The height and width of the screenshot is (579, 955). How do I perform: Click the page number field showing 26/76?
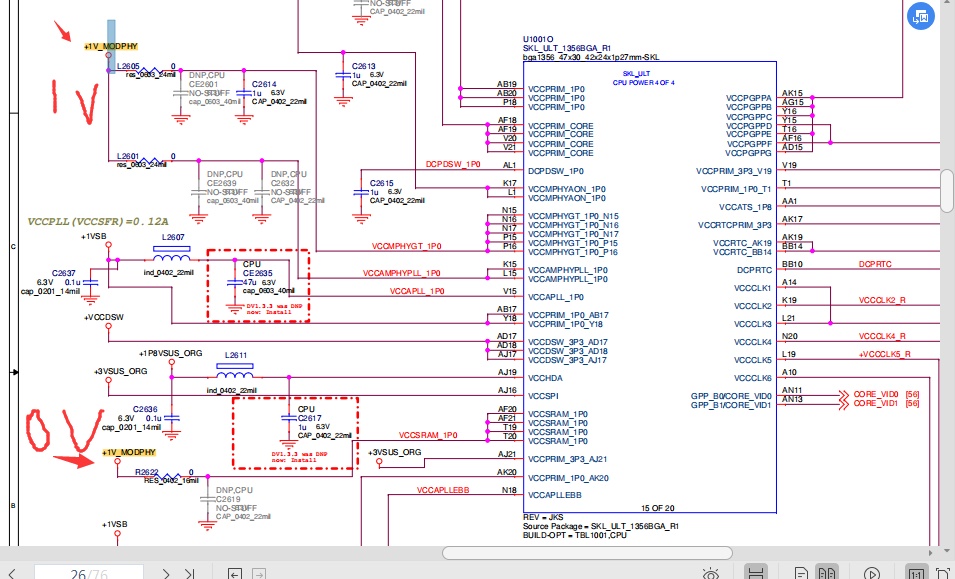pyautogui.click(x=89, y=573)
